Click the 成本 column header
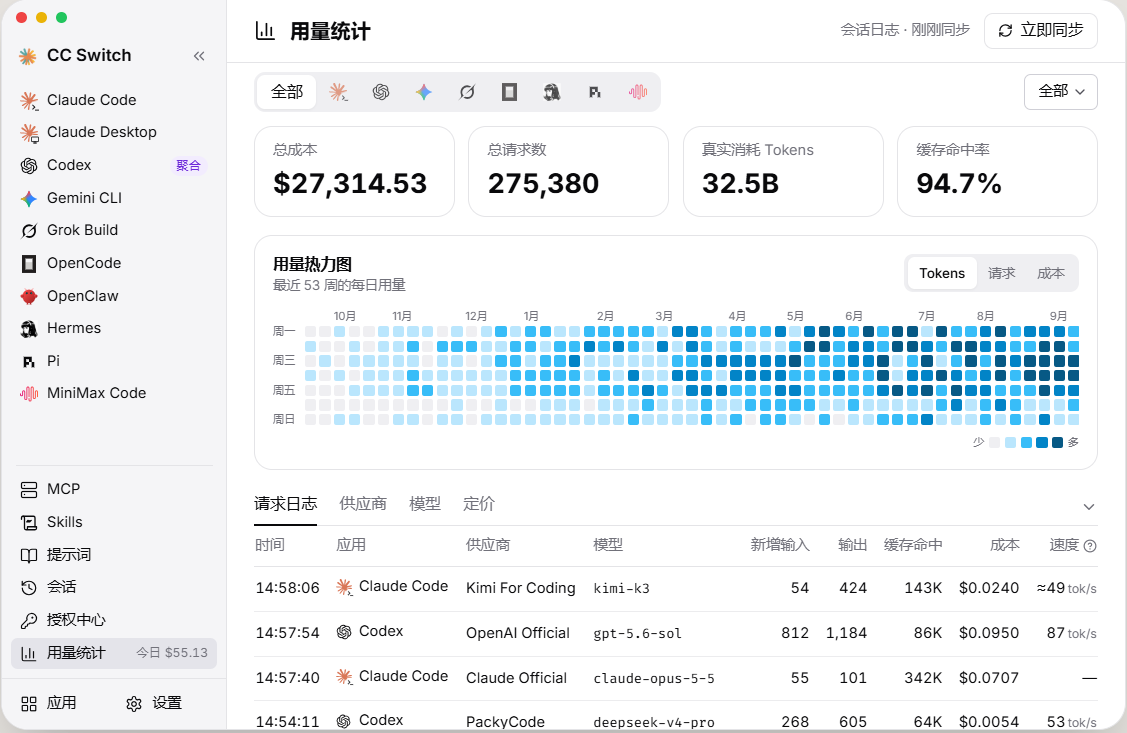This screenshot has width=1127, height=733. [1004, 545]
